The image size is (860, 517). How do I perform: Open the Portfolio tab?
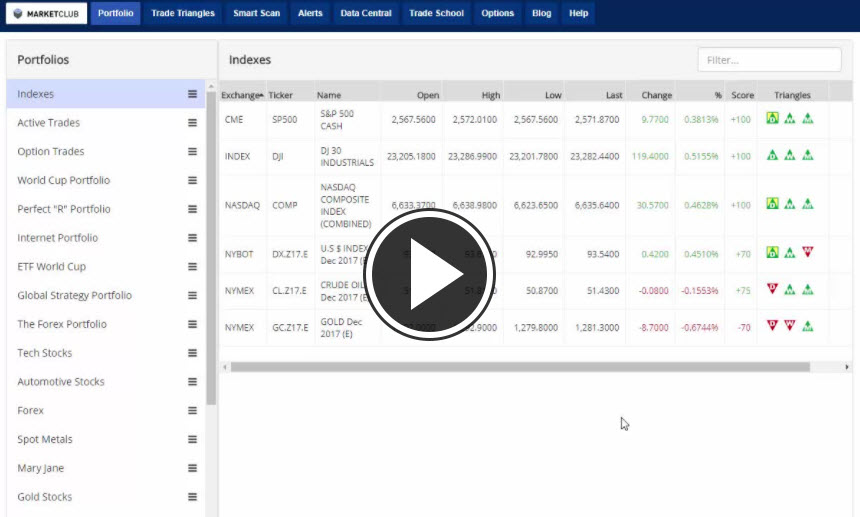[x=116, y=13]
